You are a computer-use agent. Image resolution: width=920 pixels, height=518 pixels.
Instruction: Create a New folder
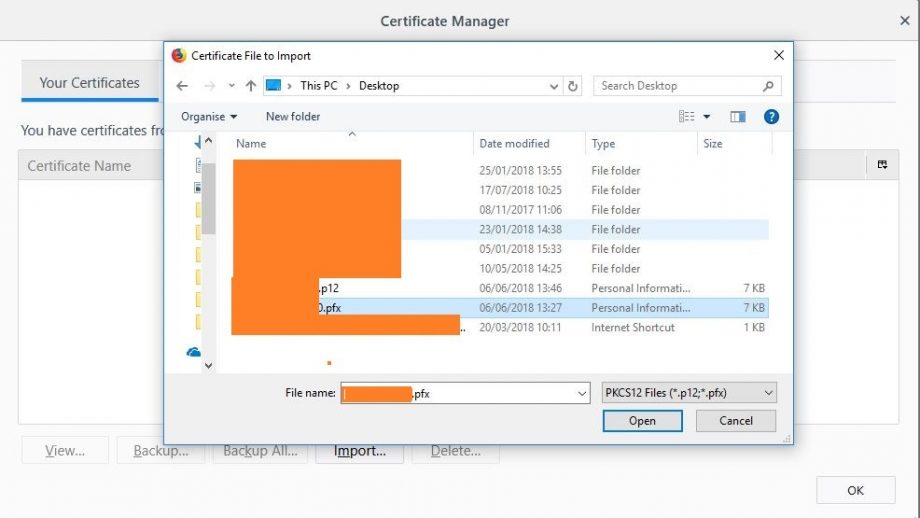[x=293, y=116]
